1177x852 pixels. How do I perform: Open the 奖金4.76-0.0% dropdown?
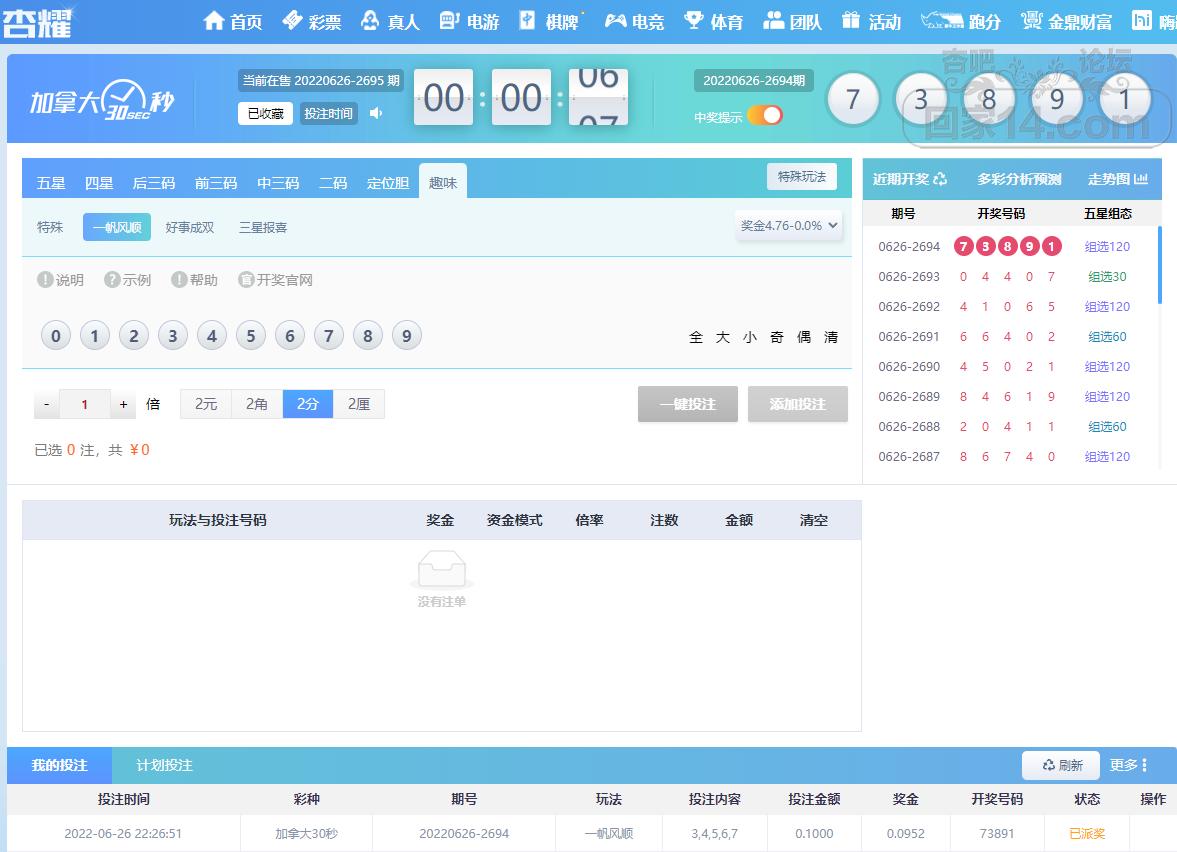tap(789, 226)
